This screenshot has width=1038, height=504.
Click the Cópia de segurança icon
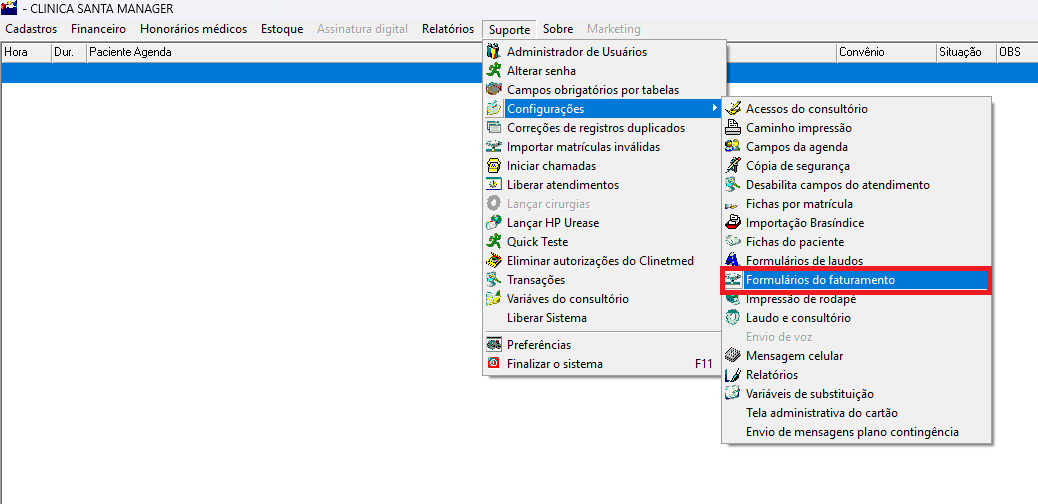pos(733,166)
